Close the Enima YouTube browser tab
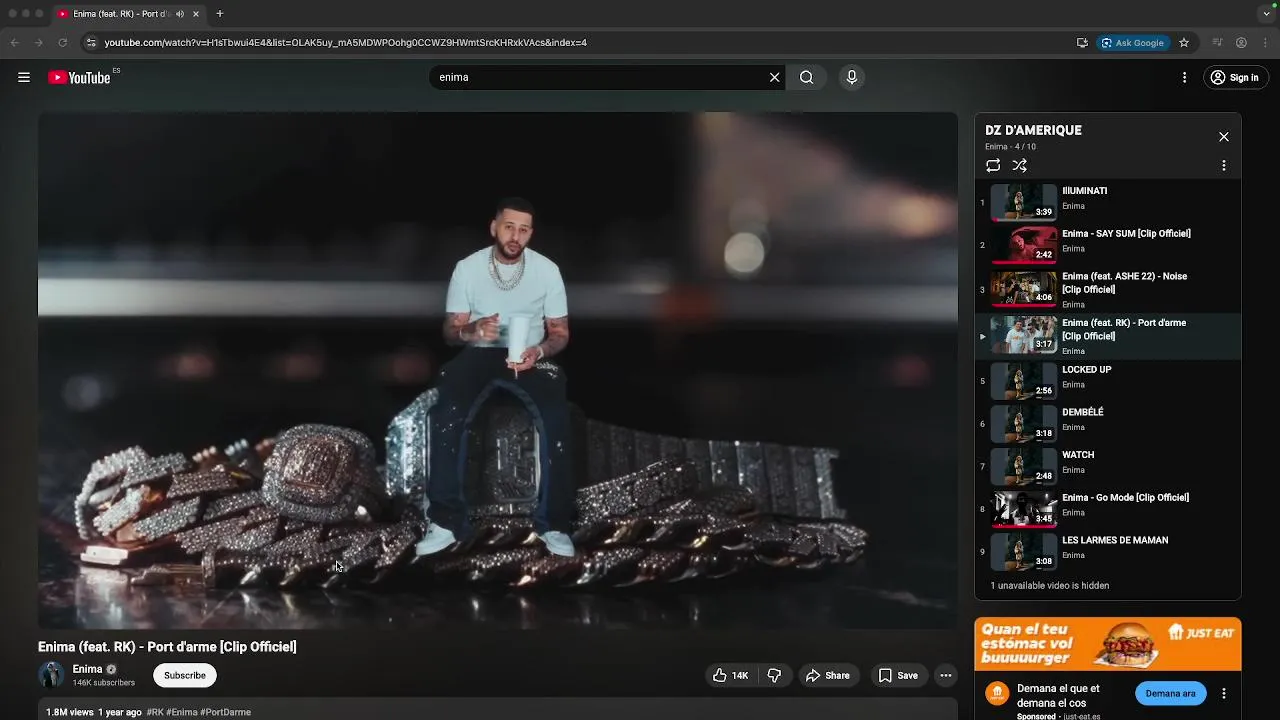This screenshot has height=720, width=1280. [x=196, y=14]
